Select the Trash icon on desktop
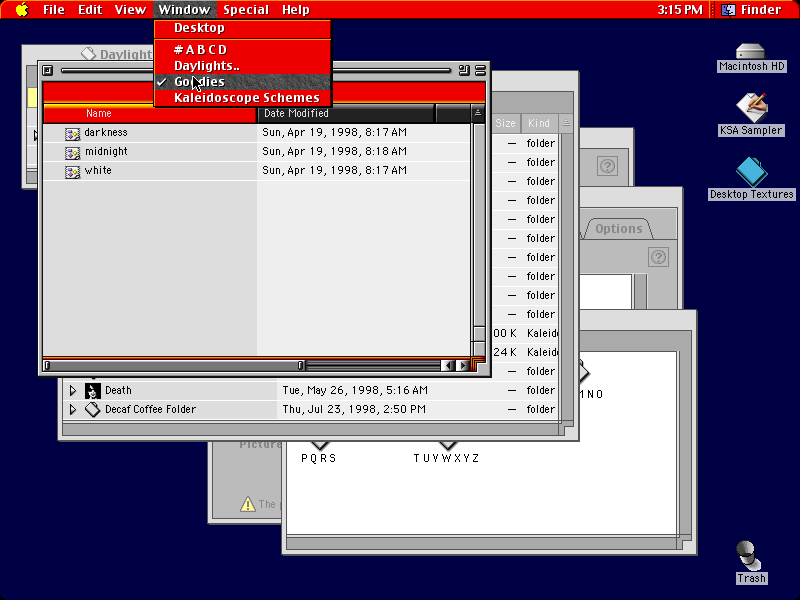800x600 pixels. coord(748,556)
